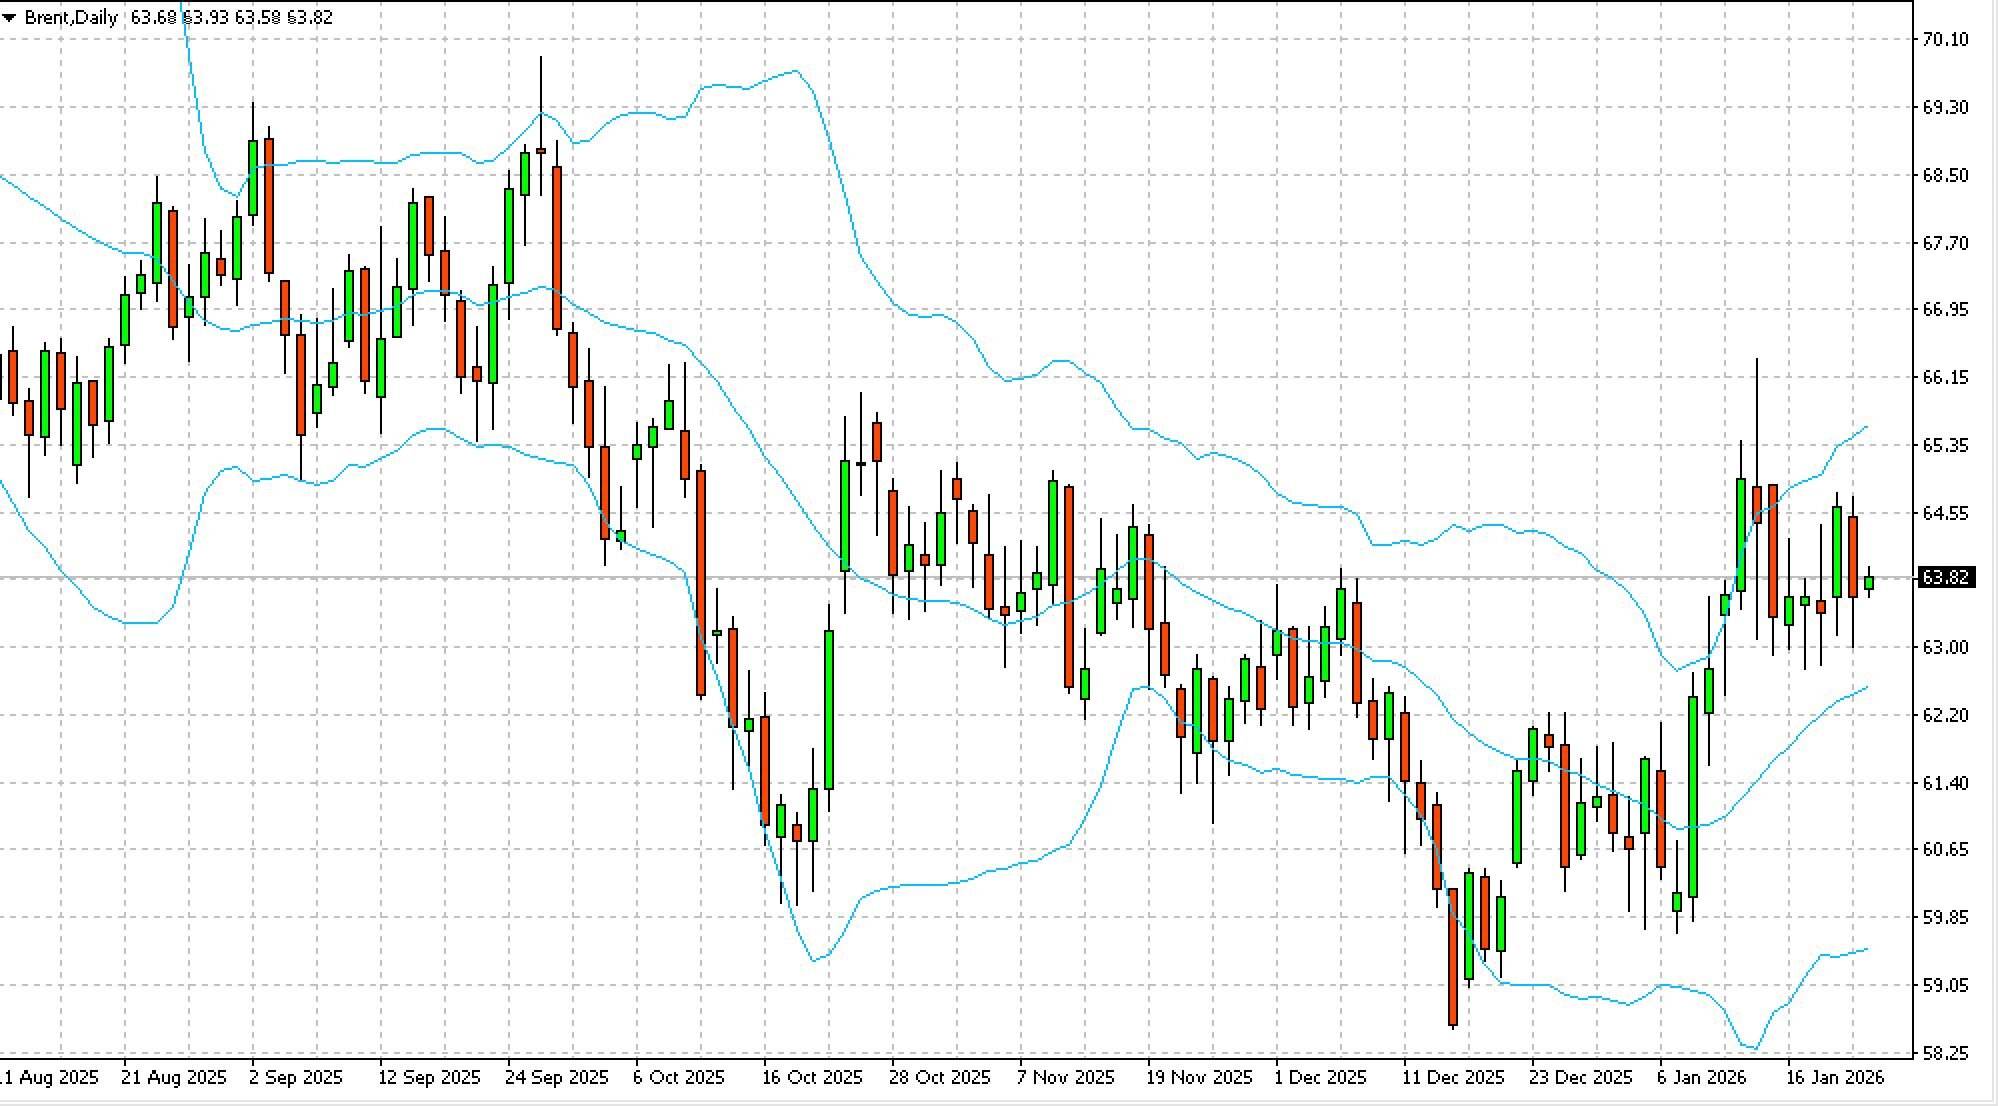
Task: Click the dropdown triangle beside Brent,Daily
Action: pyautogui.click(x=10, y=17)
